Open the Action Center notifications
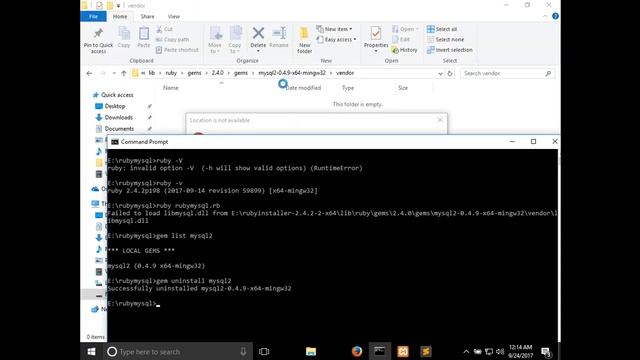 546,351
